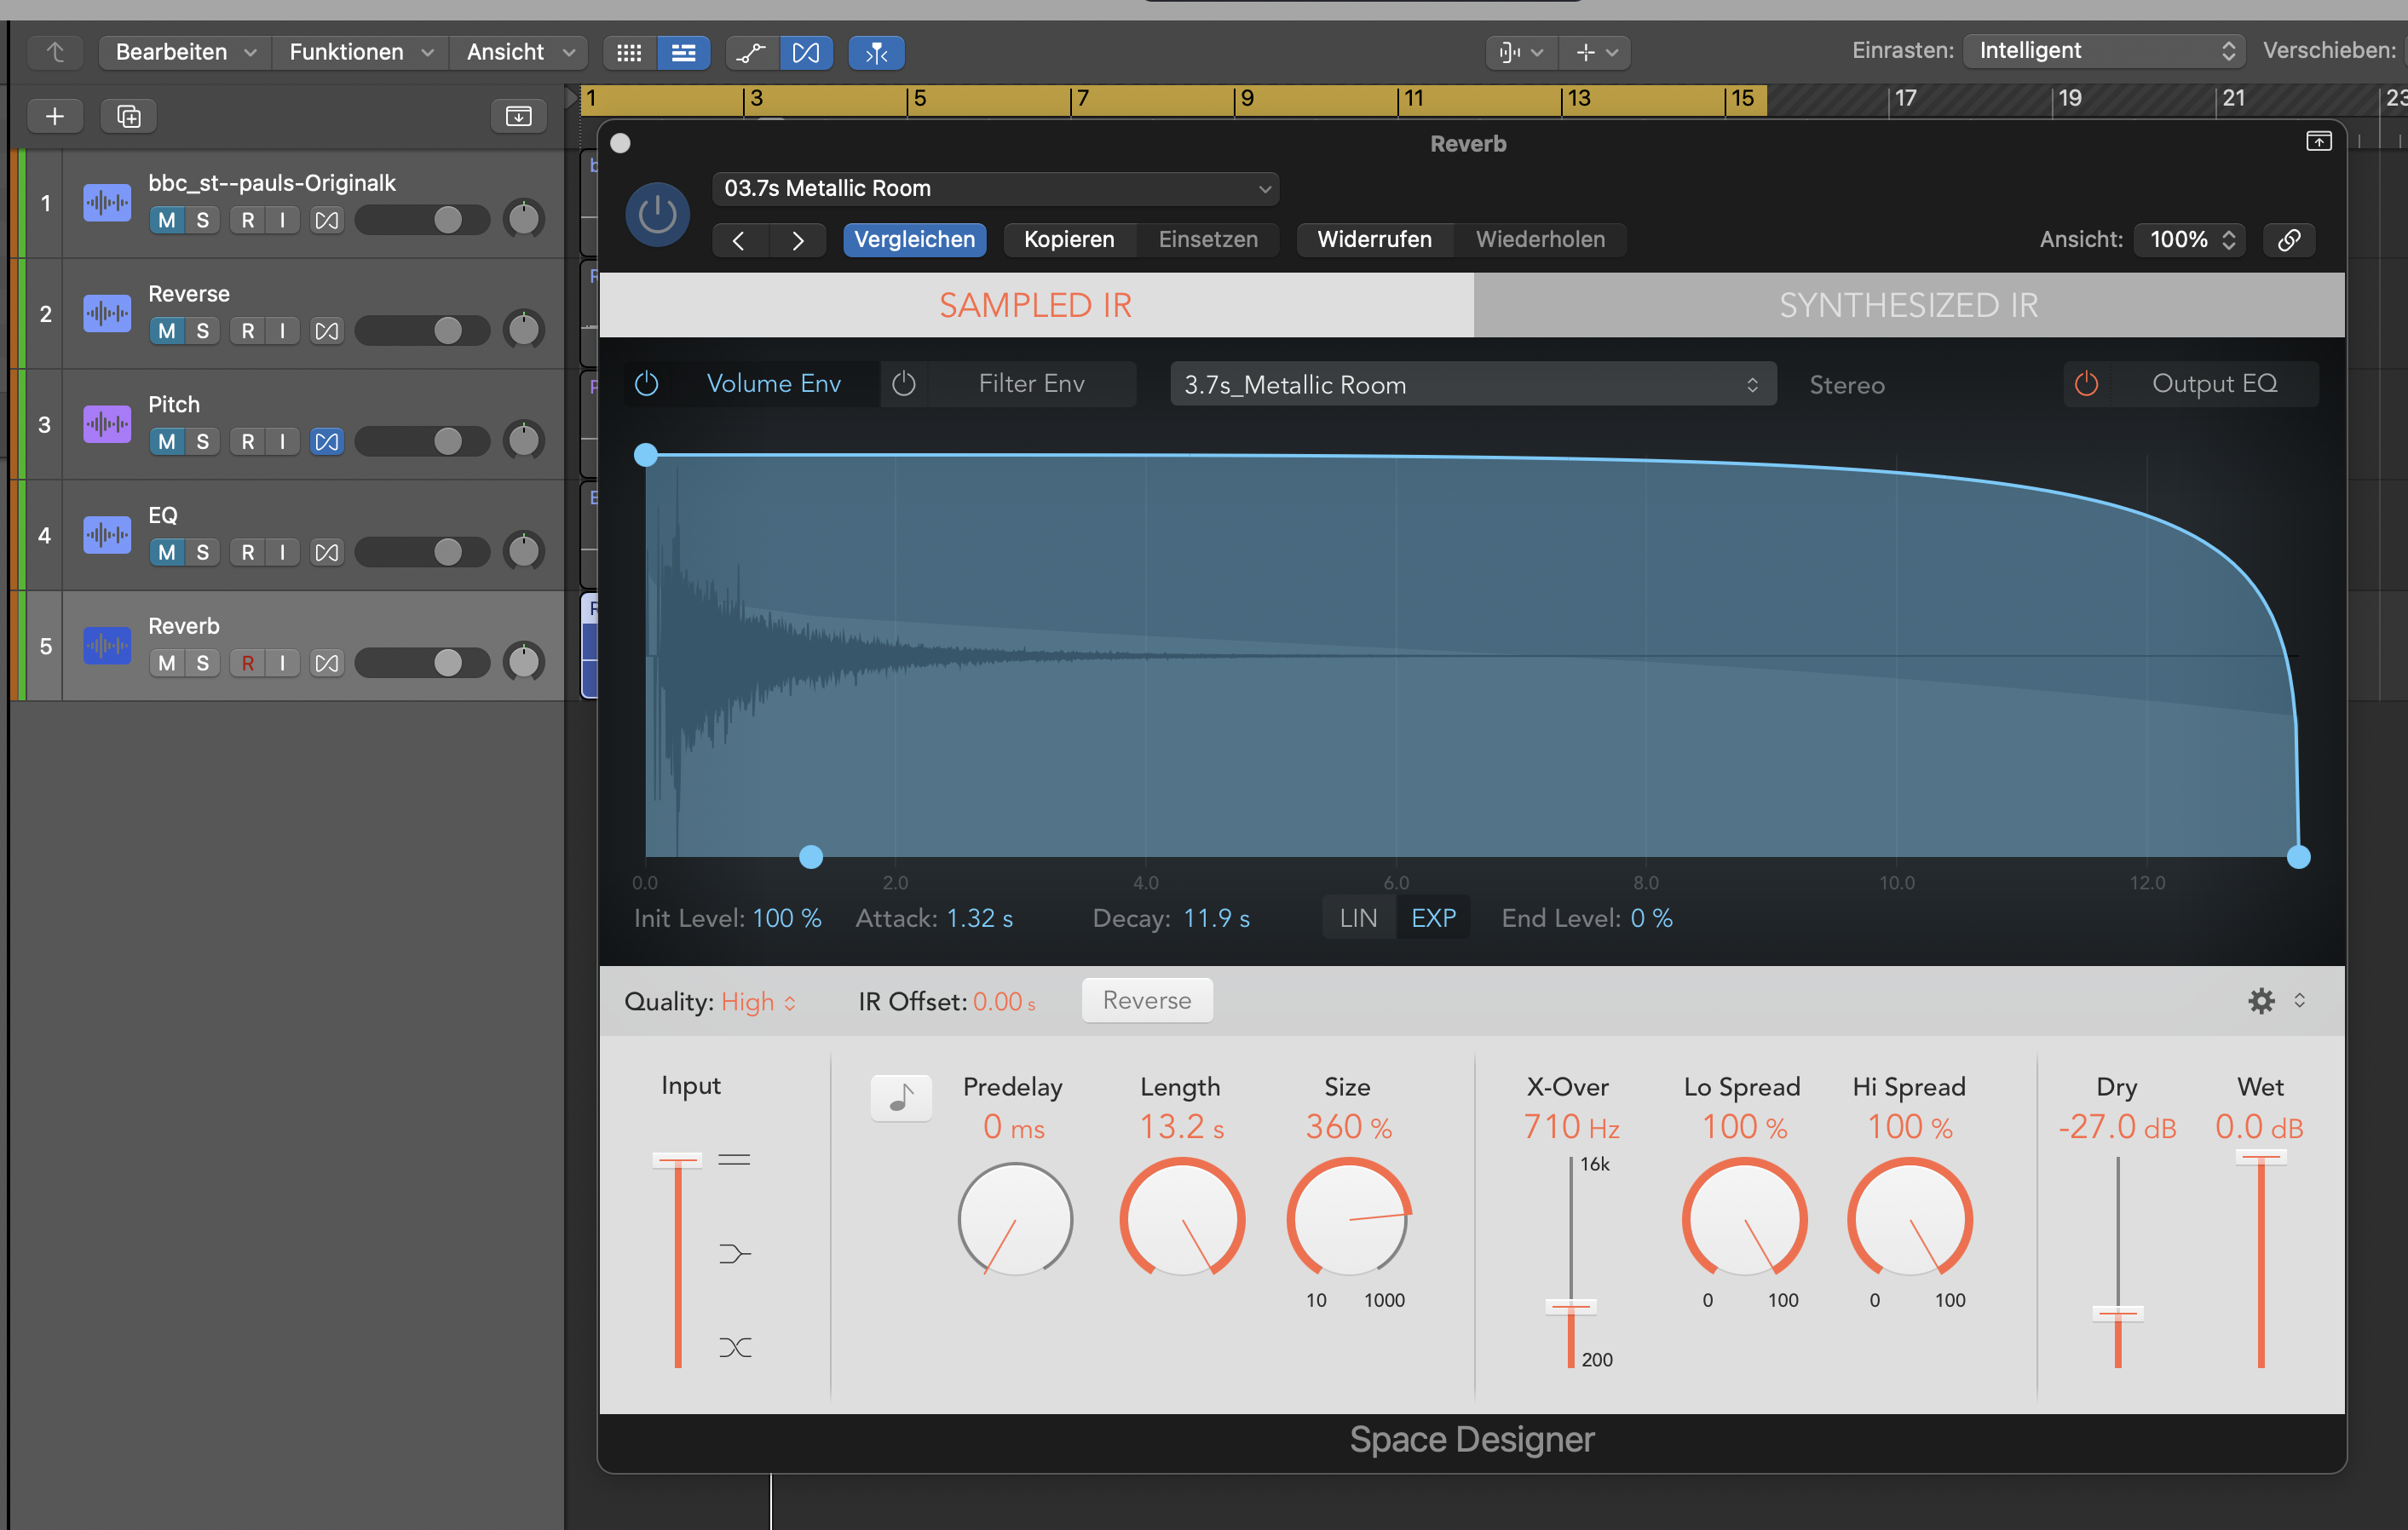
Task: Click the Einsetzen button
Action: click(x=1208, y=240)
